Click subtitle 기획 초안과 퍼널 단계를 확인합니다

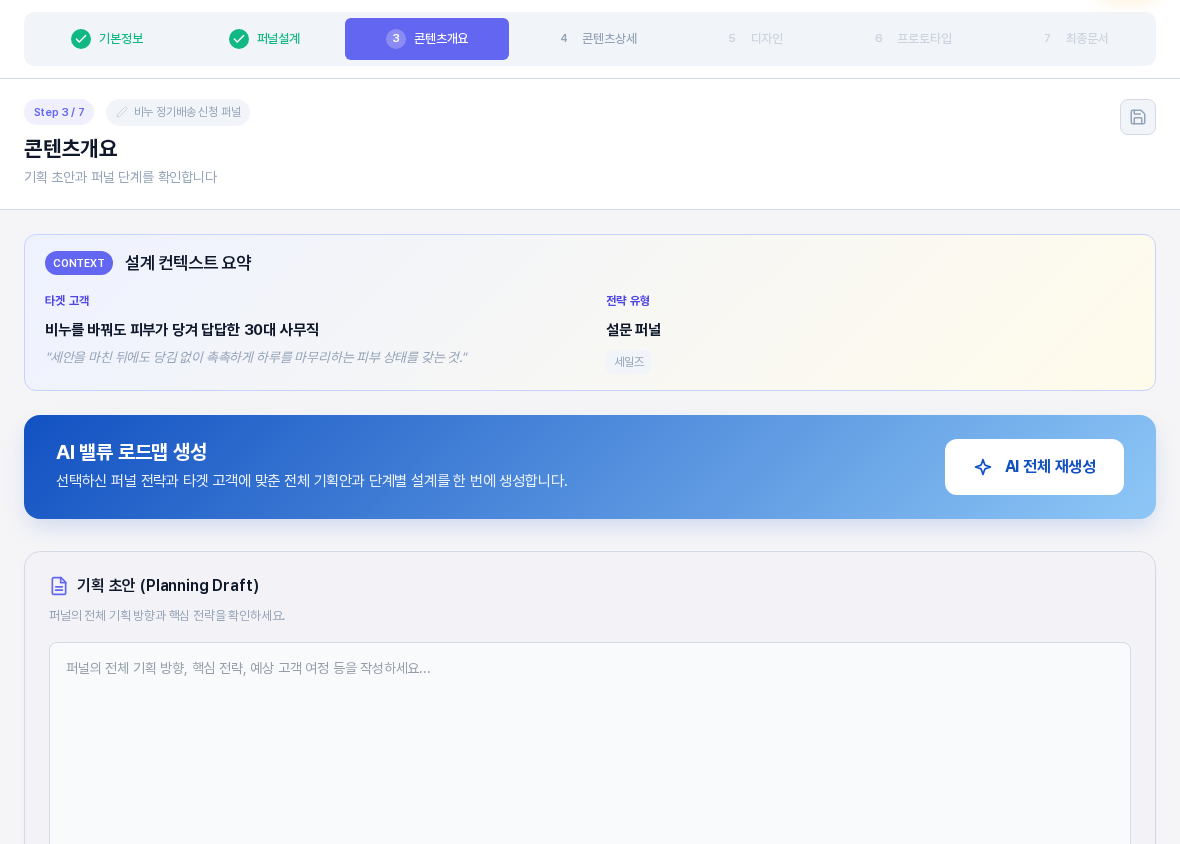click(x=120, y=177)
